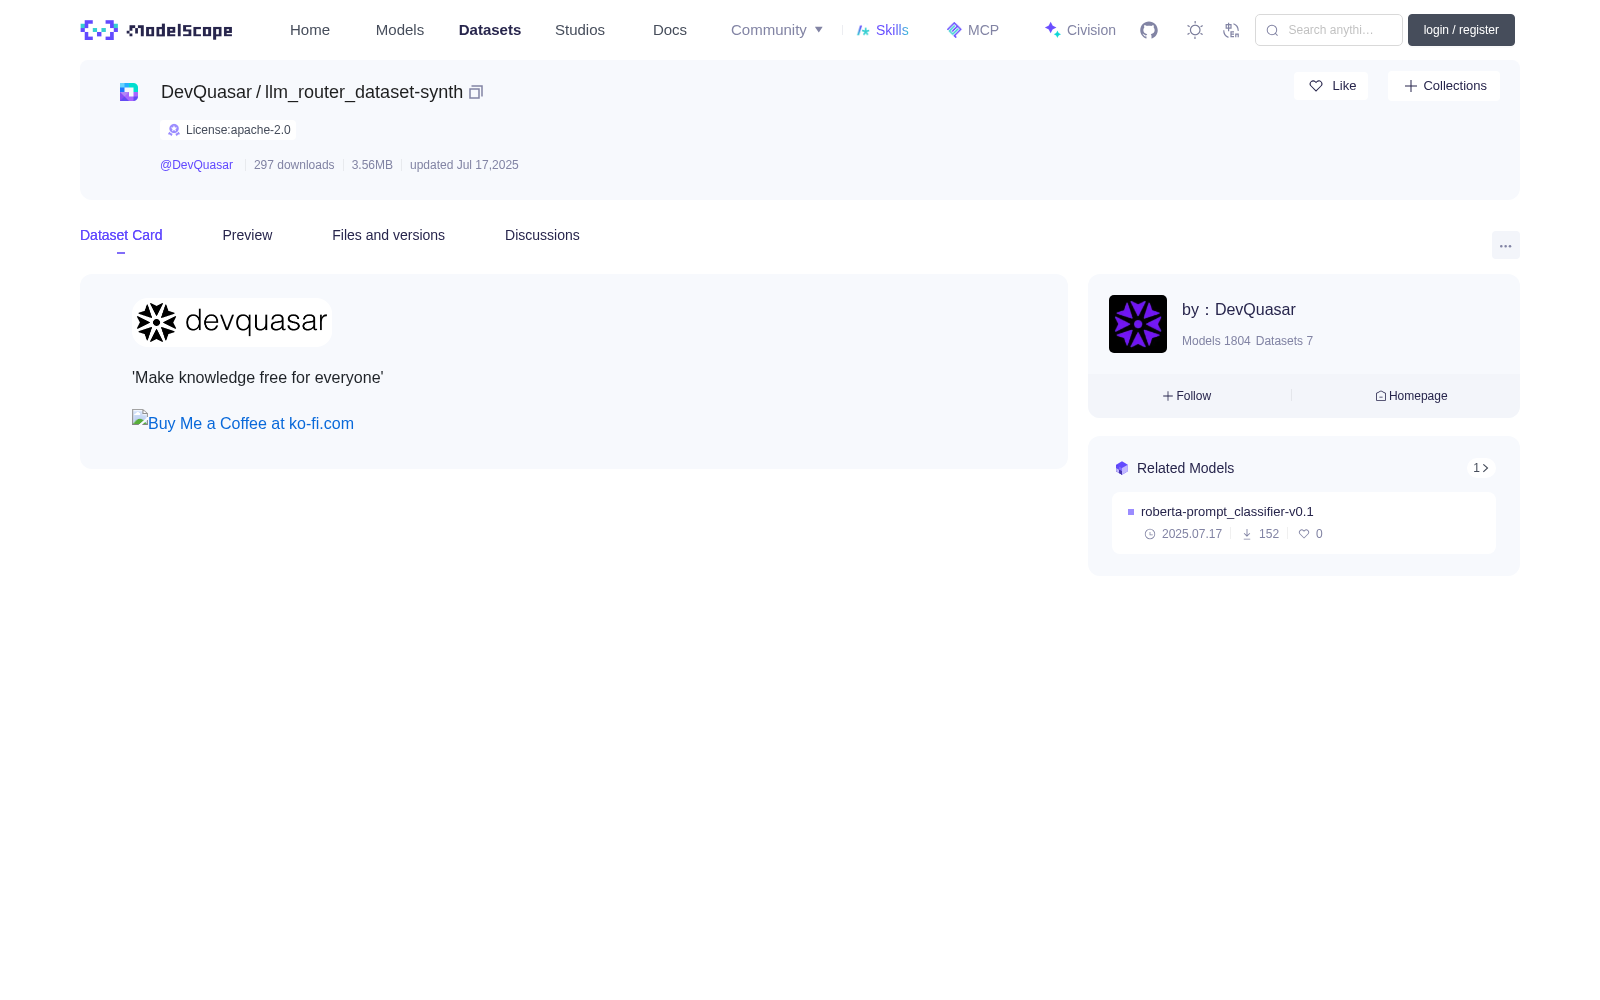Select the 'updated Jul 17,2025' text

464,165
